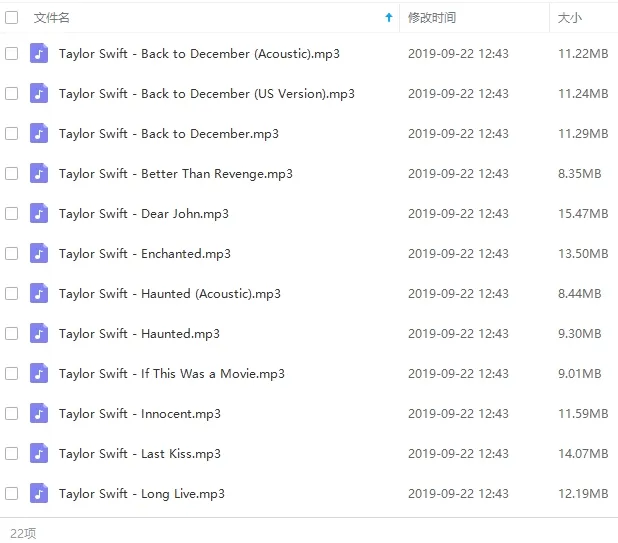The image size is (618, 543).
Task: Select the Dear John.mp3 checkbox
Action: (11, 213)
